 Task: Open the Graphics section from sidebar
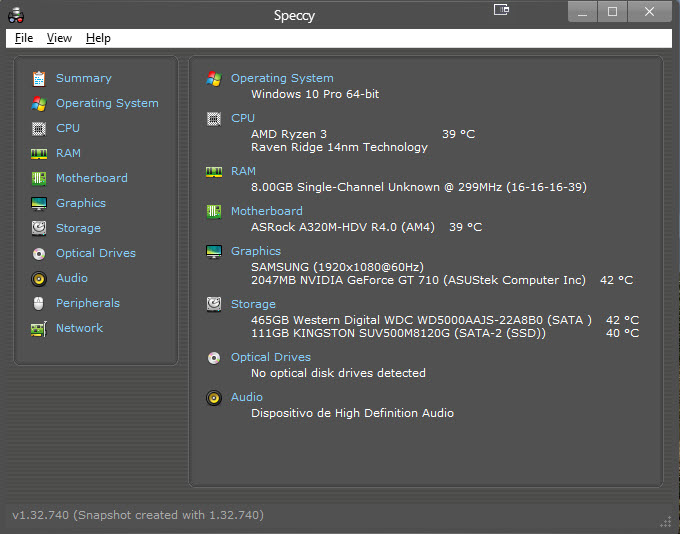[x=81, y=203]
